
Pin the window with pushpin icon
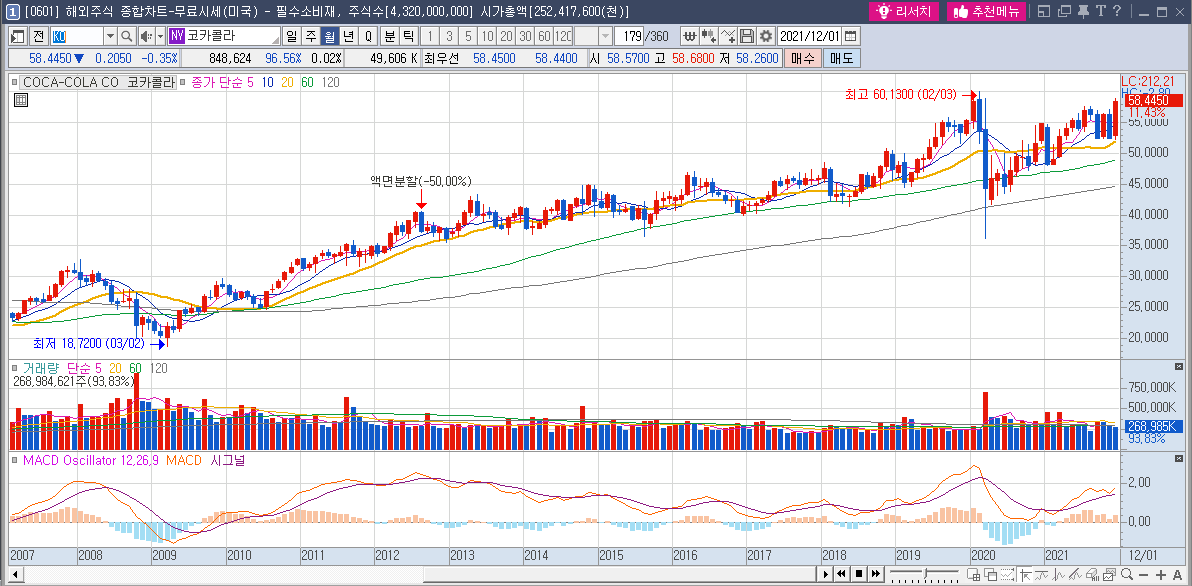coord(1083,11)
